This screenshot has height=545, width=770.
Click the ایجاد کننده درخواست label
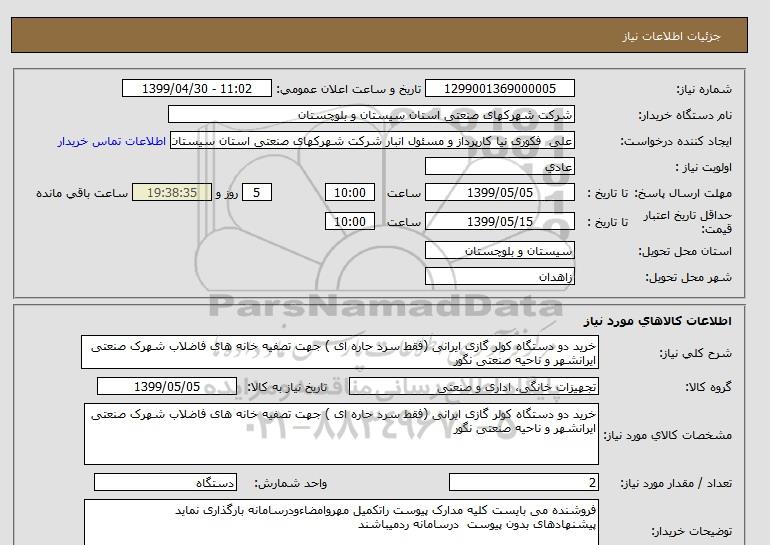point(676,141)
